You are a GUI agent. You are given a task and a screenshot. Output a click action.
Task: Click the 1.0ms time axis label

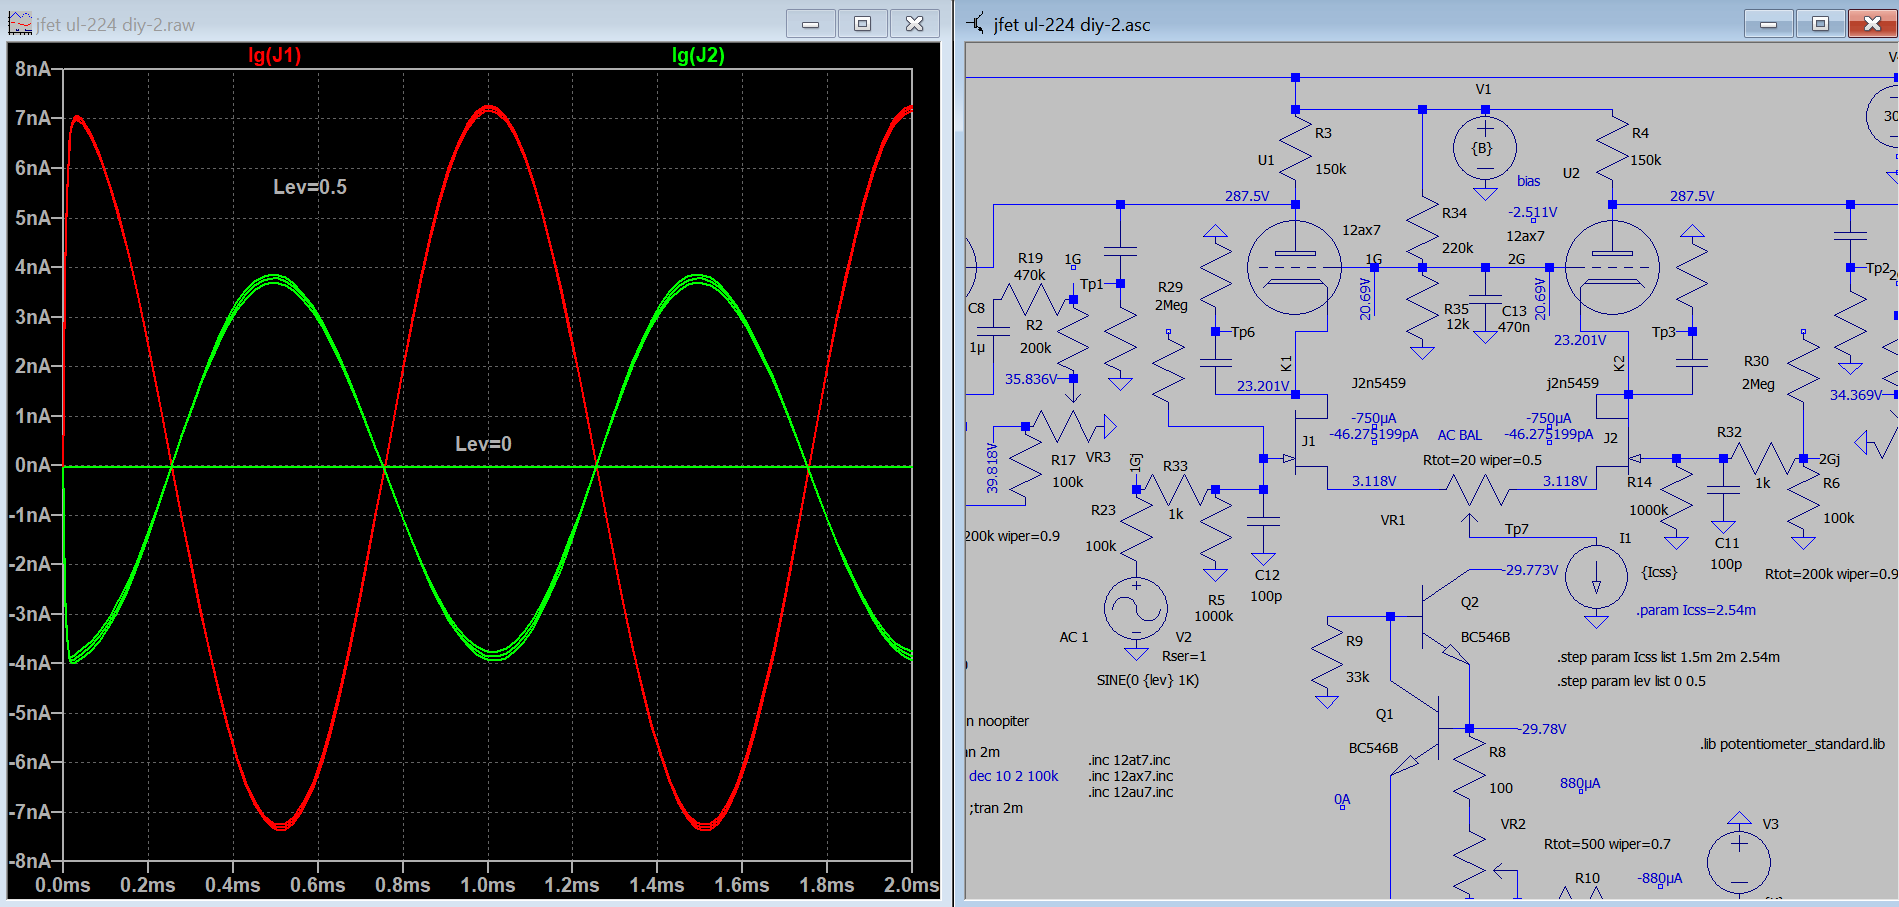click(x=487, y=885)
